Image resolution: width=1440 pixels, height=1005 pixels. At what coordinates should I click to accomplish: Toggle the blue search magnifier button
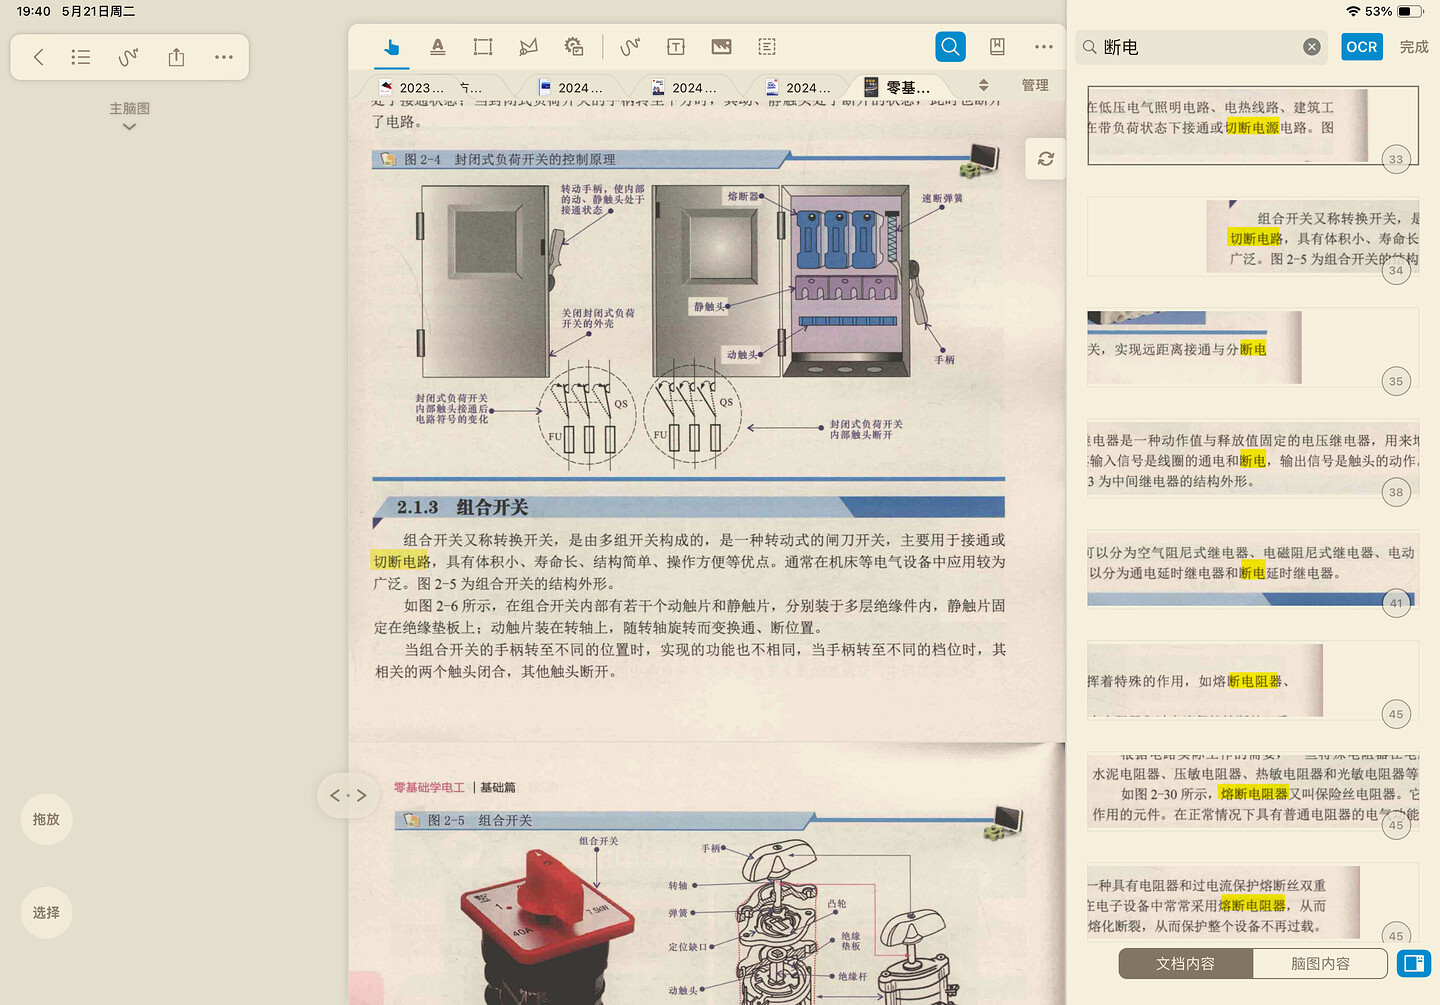pos(950,47)
